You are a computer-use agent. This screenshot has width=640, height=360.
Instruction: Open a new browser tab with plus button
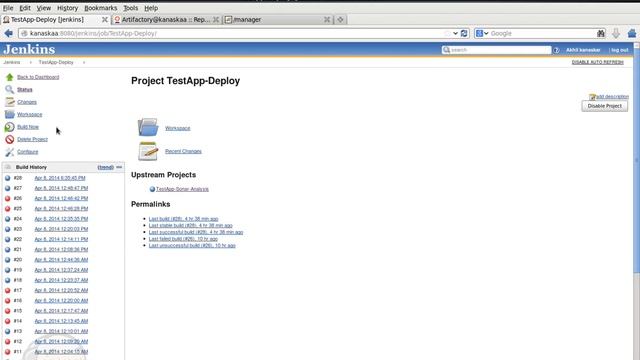pyautogui.click(x=340, y=20)
